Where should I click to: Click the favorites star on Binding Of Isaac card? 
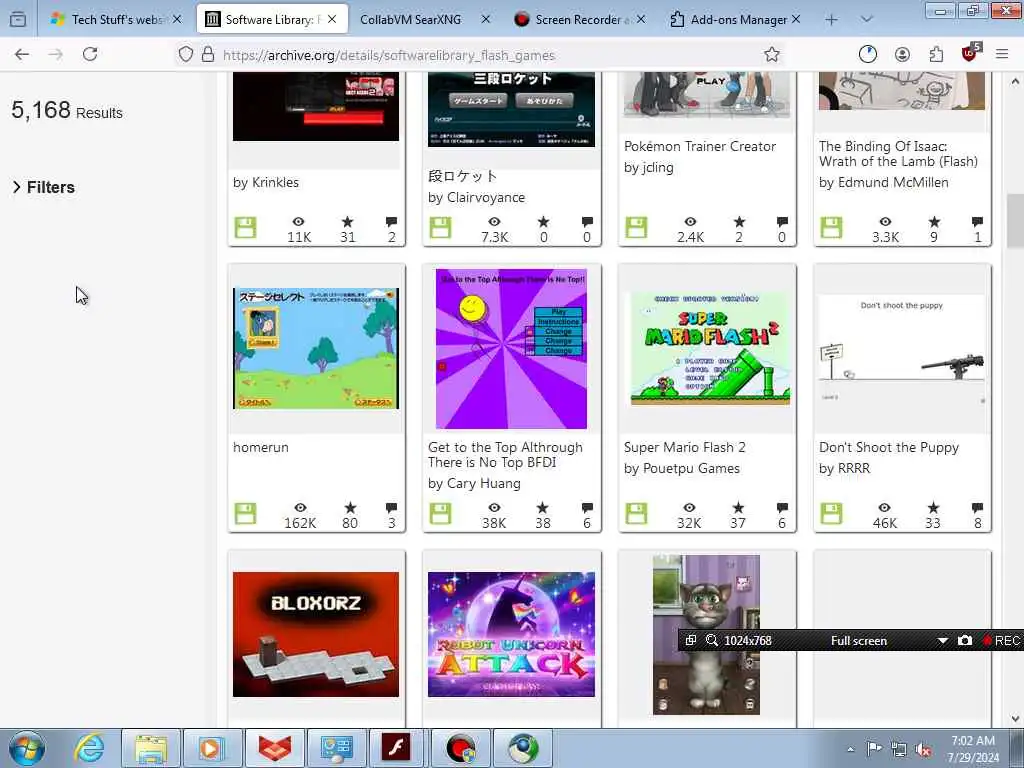click(934, 221)
